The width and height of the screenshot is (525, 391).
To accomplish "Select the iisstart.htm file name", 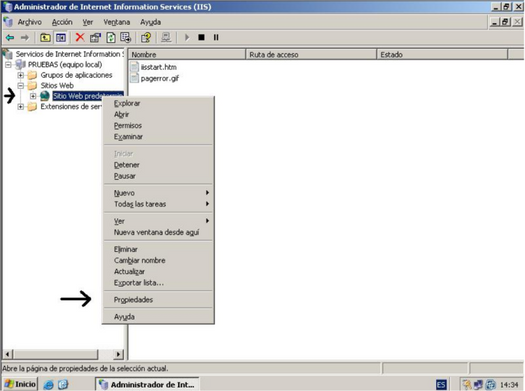I will 158,67.
